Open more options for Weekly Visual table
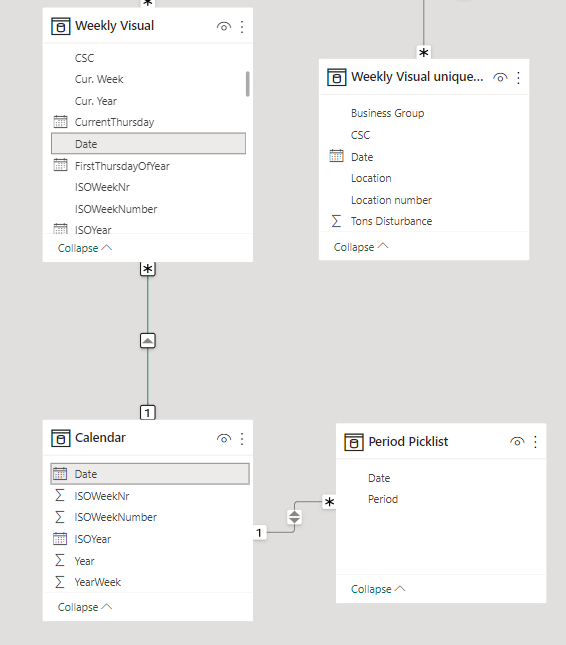 click(242, 27)
